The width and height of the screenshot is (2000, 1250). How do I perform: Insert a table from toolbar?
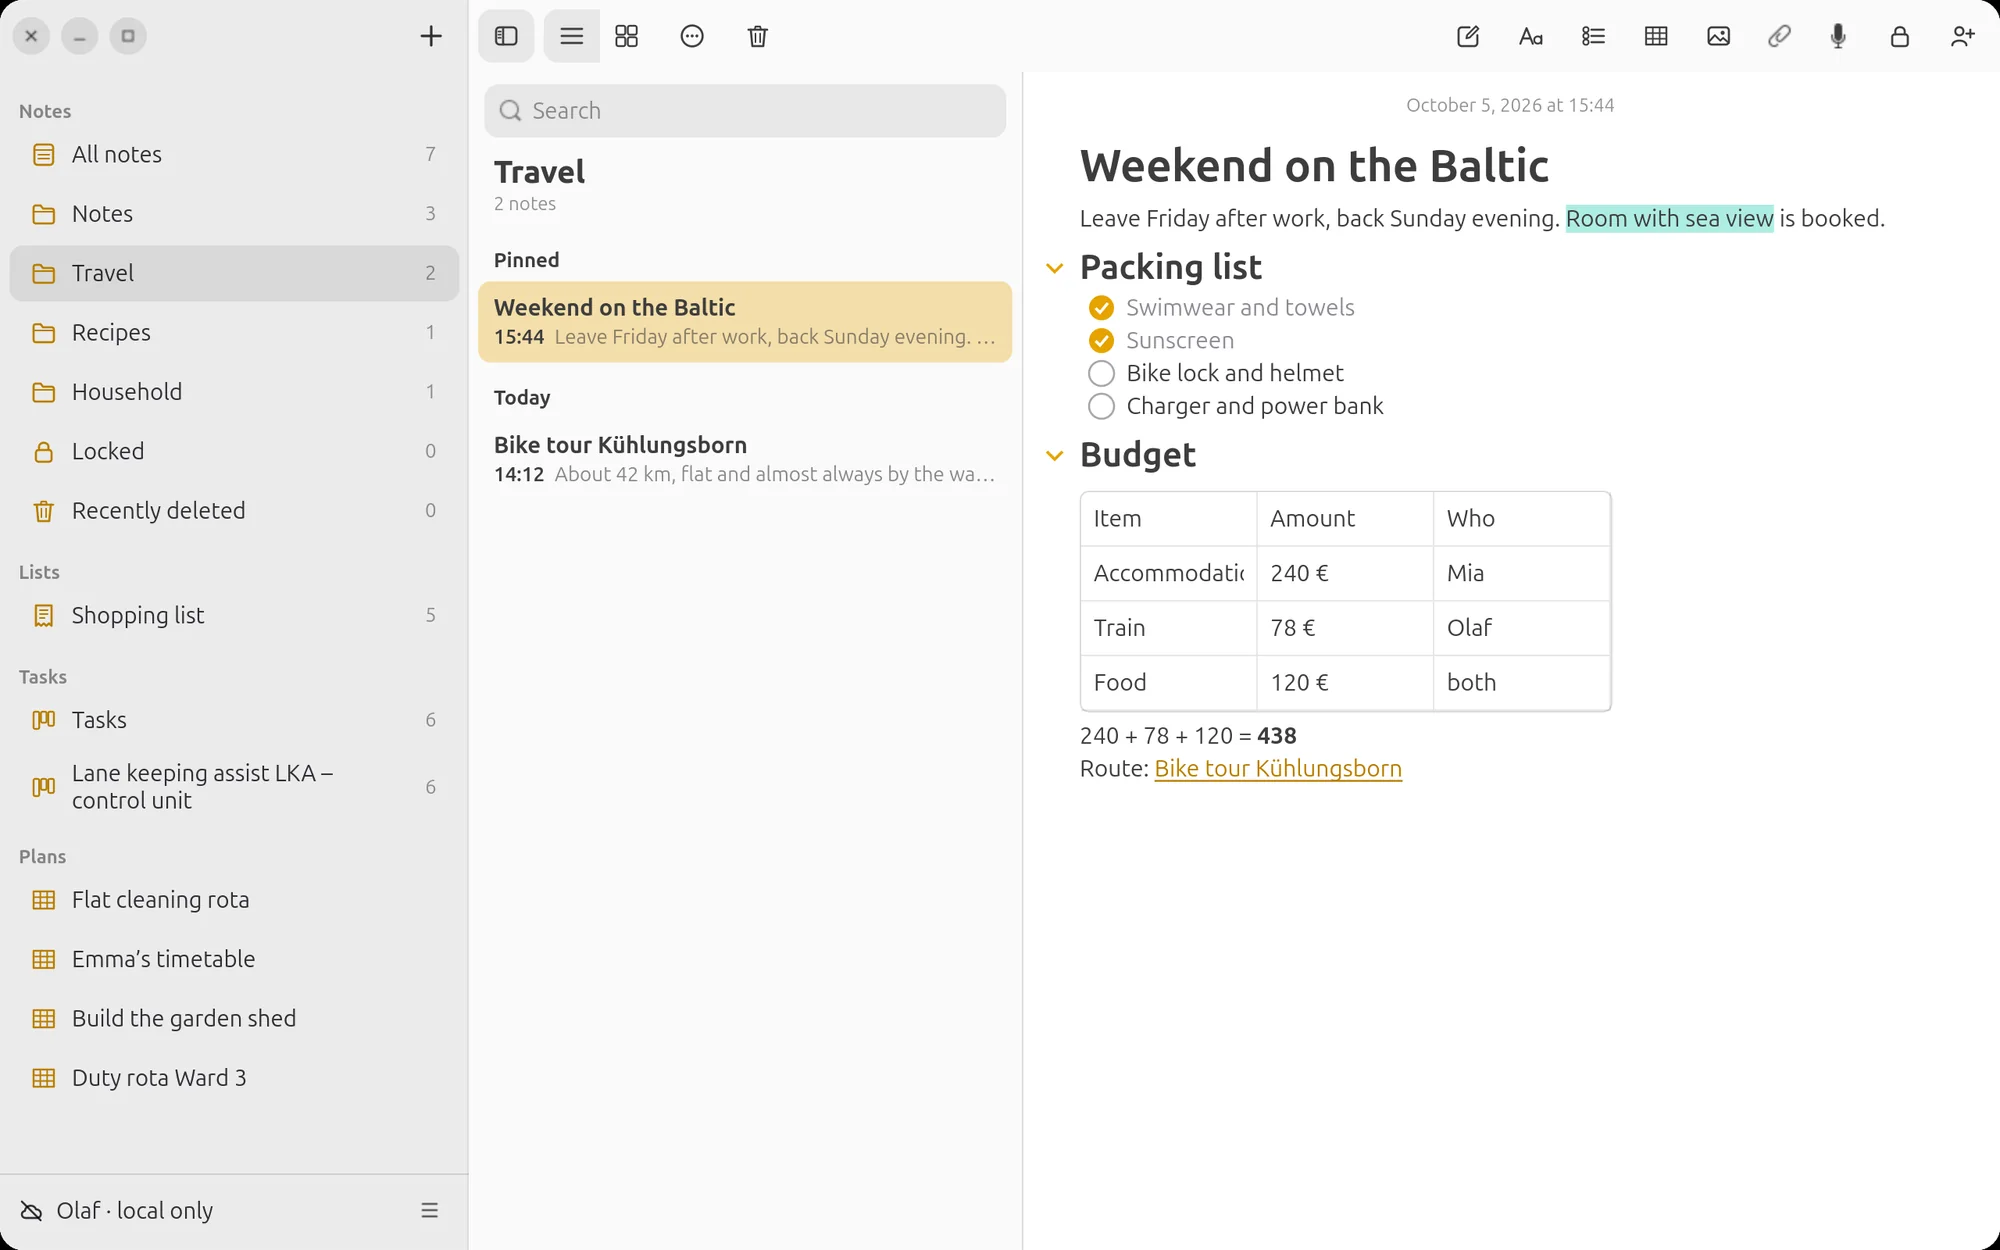tap(1656, 36)
